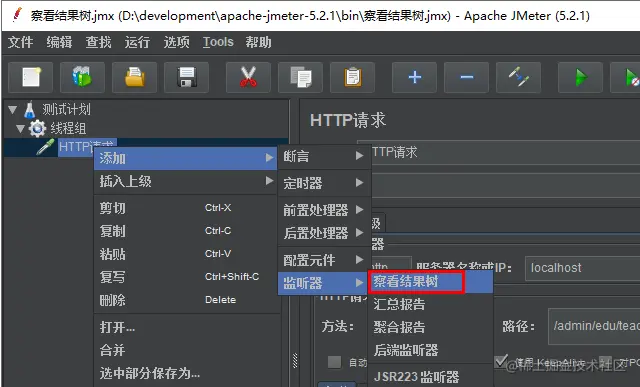Click the JMeter feather icon in title bar

17,15
